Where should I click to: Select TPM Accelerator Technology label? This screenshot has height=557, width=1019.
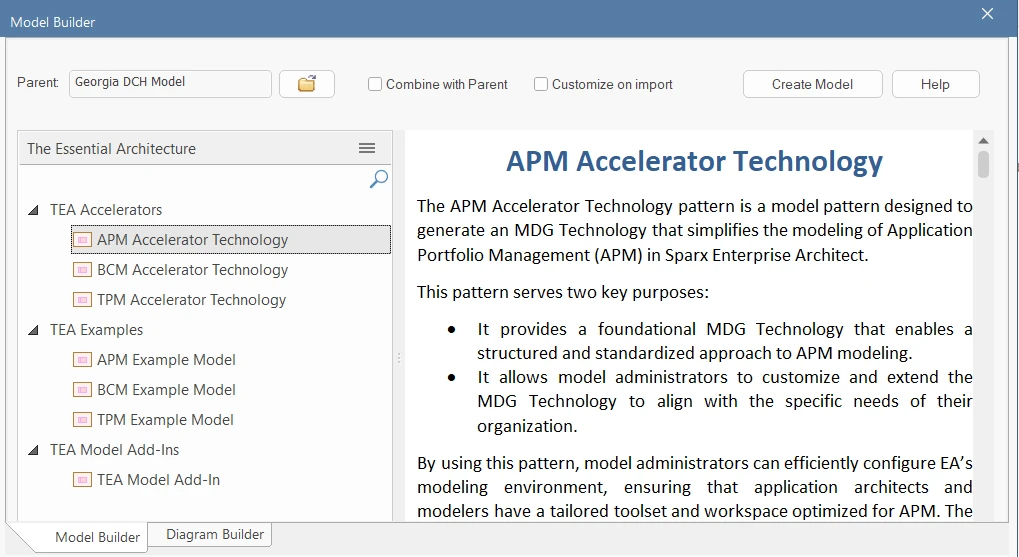click(192, 300)
